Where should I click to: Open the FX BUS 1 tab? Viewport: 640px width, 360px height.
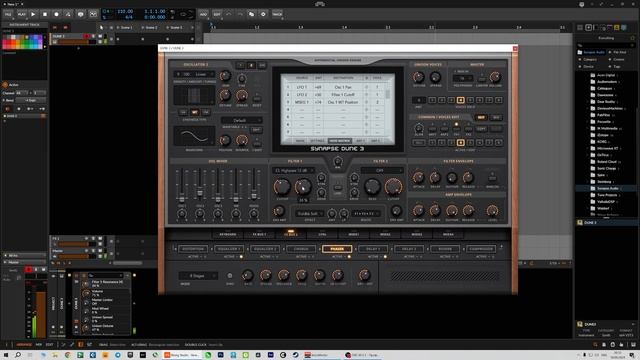(259, 234)
